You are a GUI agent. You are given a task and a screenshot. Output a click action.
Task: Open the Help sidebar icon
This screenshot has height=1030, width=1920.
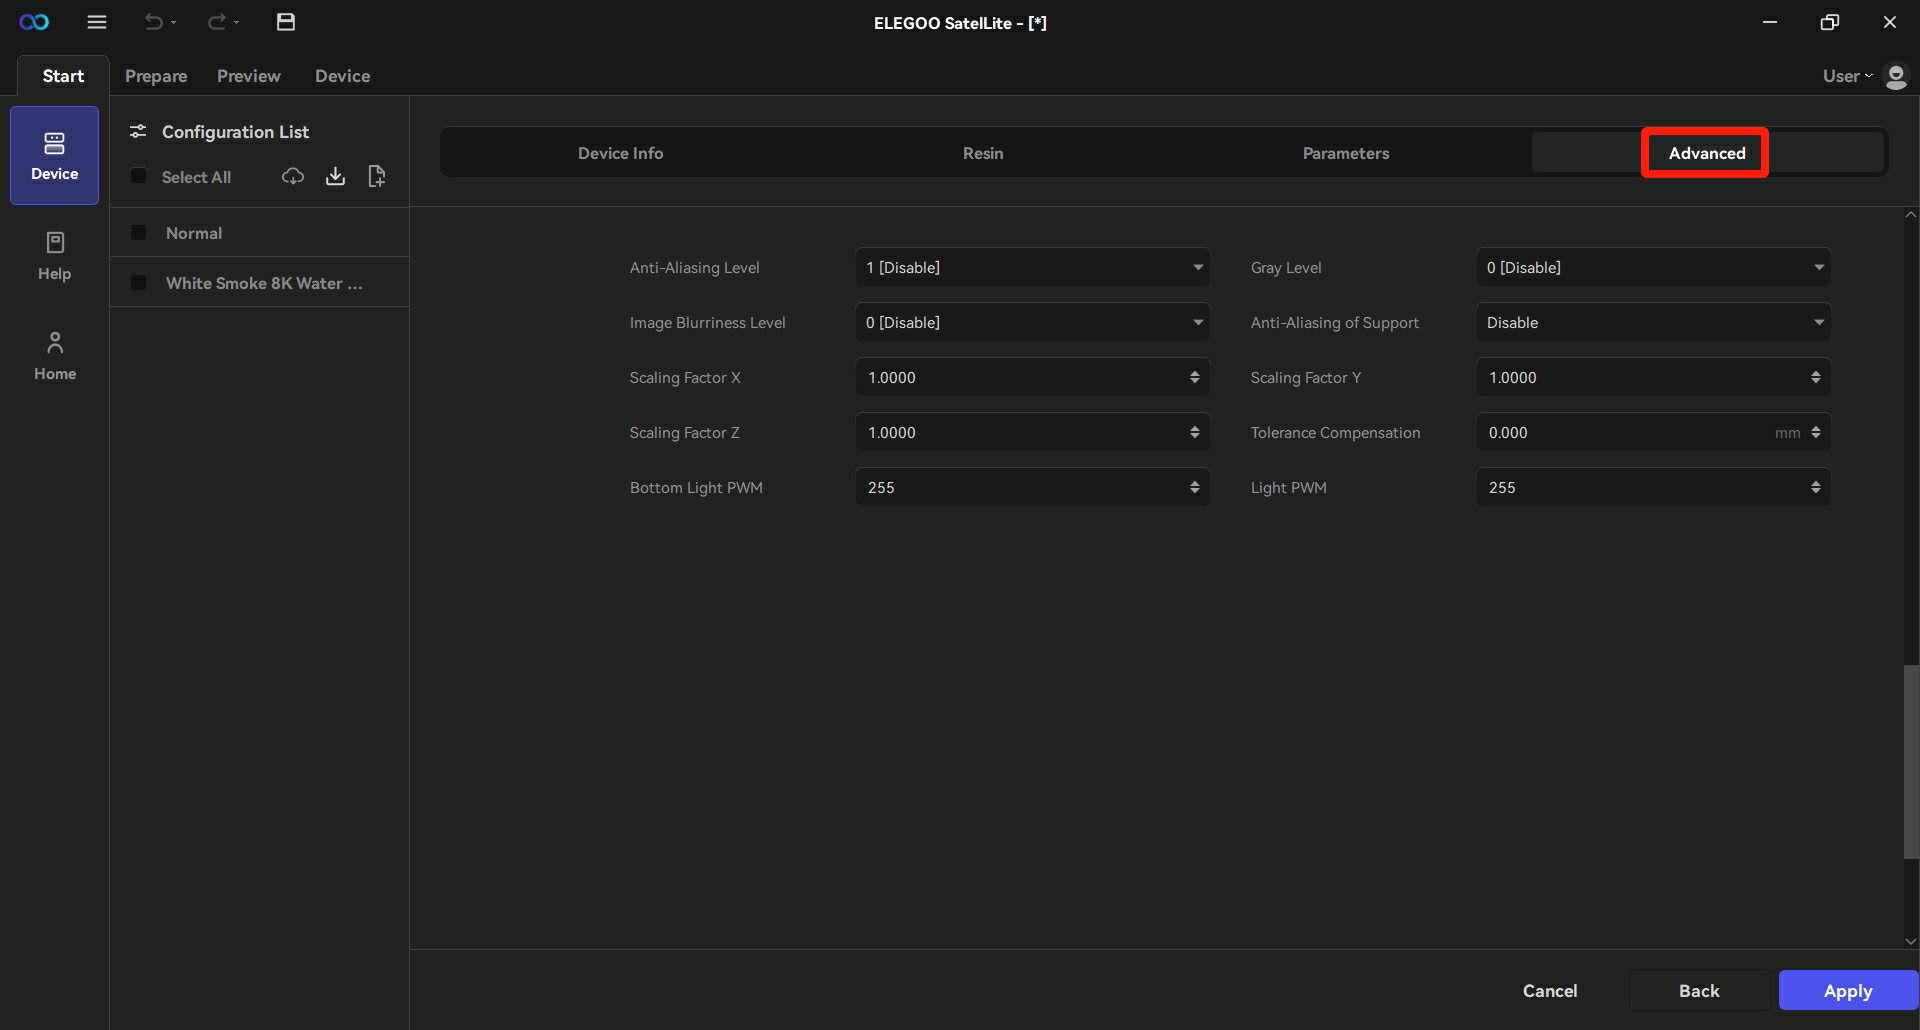tap(55, 256)
